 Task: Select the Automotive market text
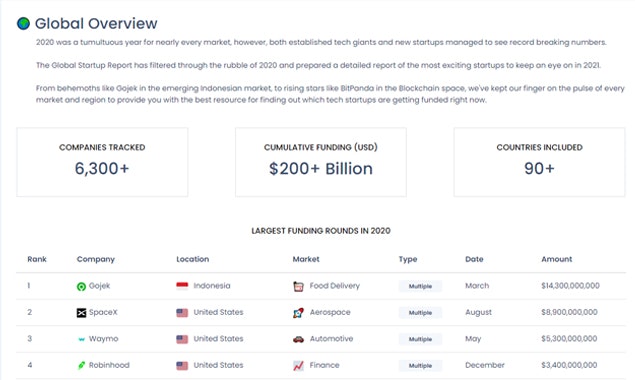(331, 339)
